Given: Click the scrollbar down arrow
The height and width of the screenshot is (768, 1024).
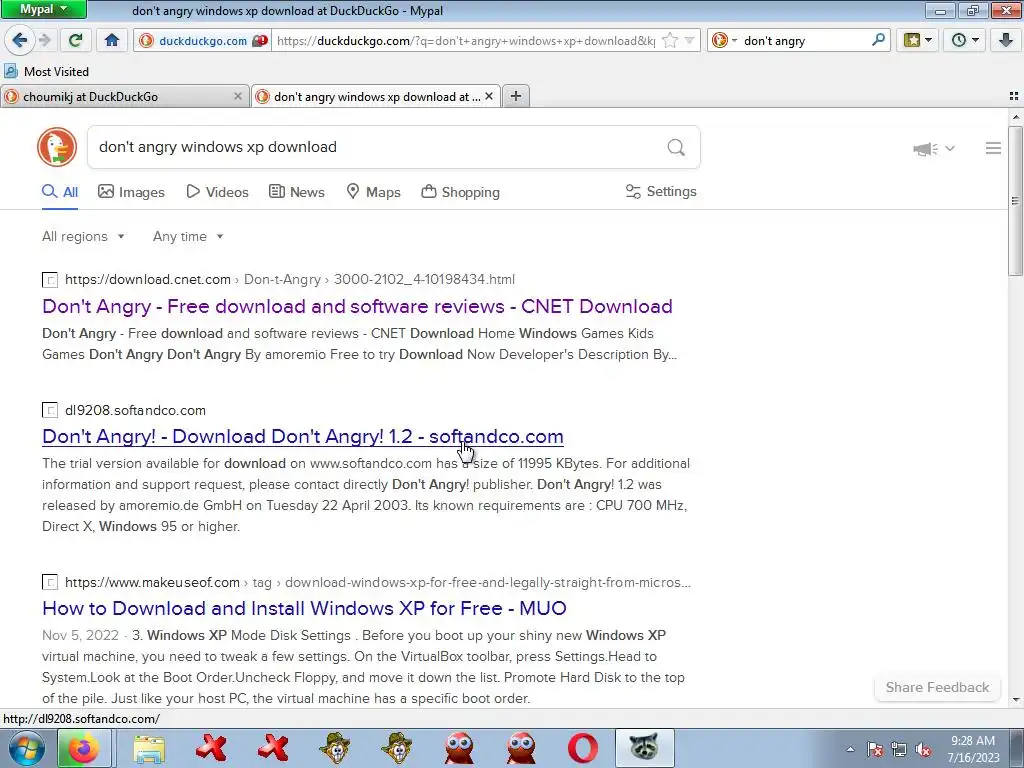Looking at the screenshot, I should tap(1016, 699).
